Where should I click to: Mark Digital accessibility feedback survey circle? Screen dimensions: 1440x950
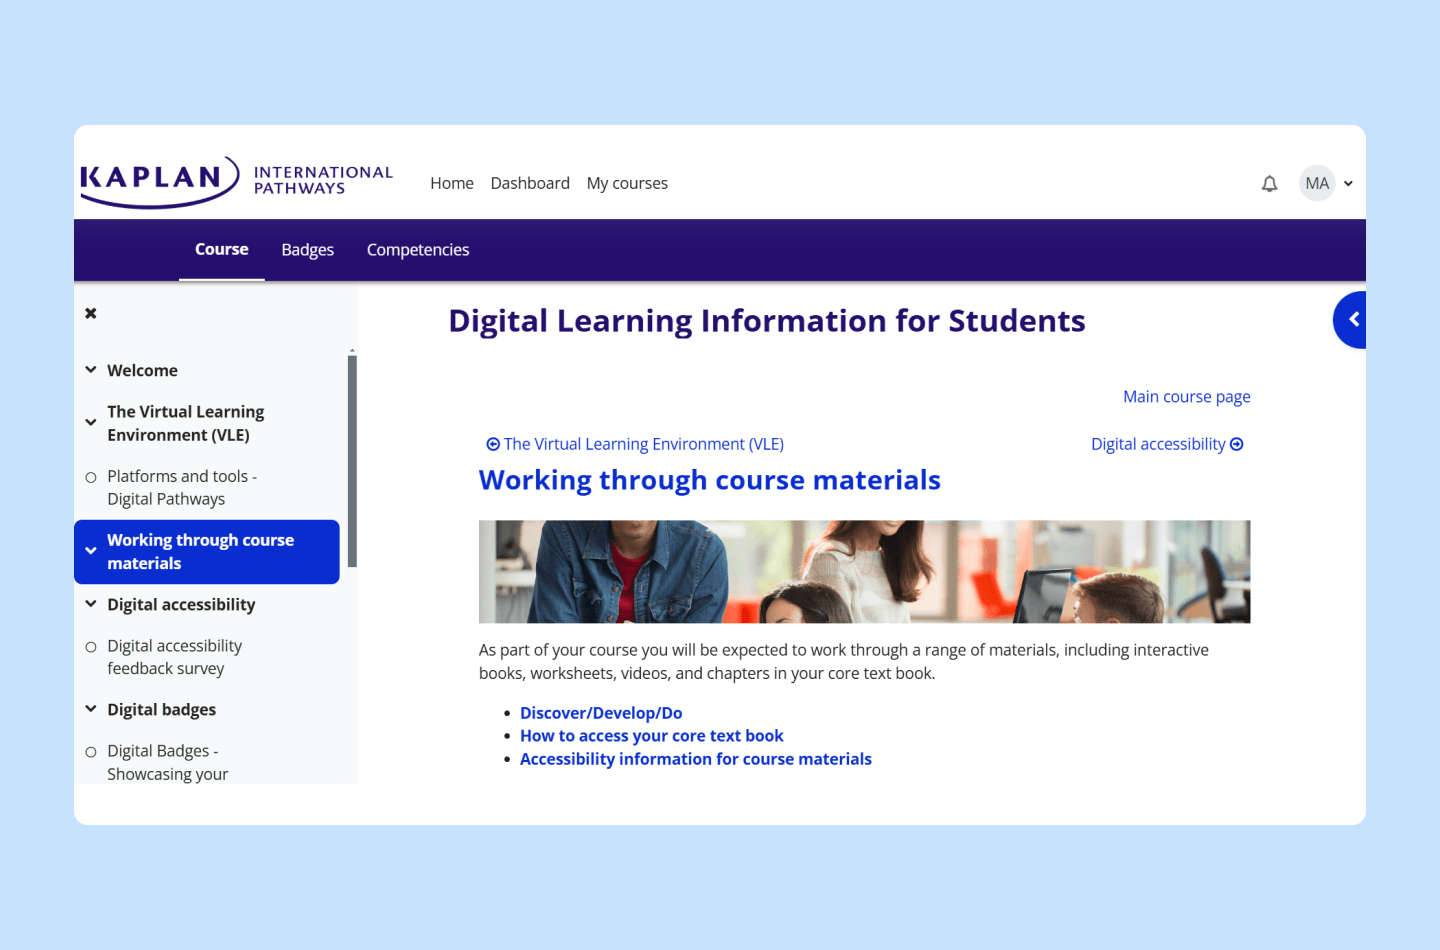click(91, 646)
